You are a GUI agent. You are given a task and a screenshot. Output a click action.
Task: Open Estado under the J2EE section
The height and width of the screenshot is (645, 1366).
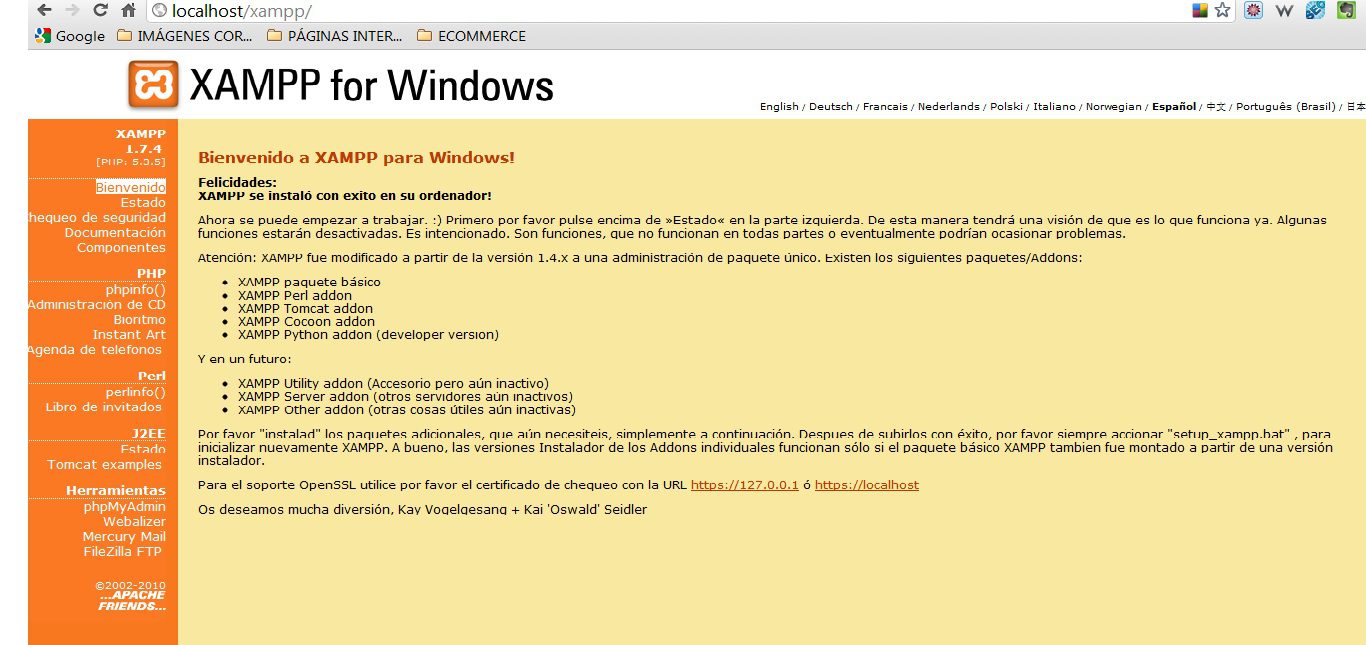pos(143,449)
